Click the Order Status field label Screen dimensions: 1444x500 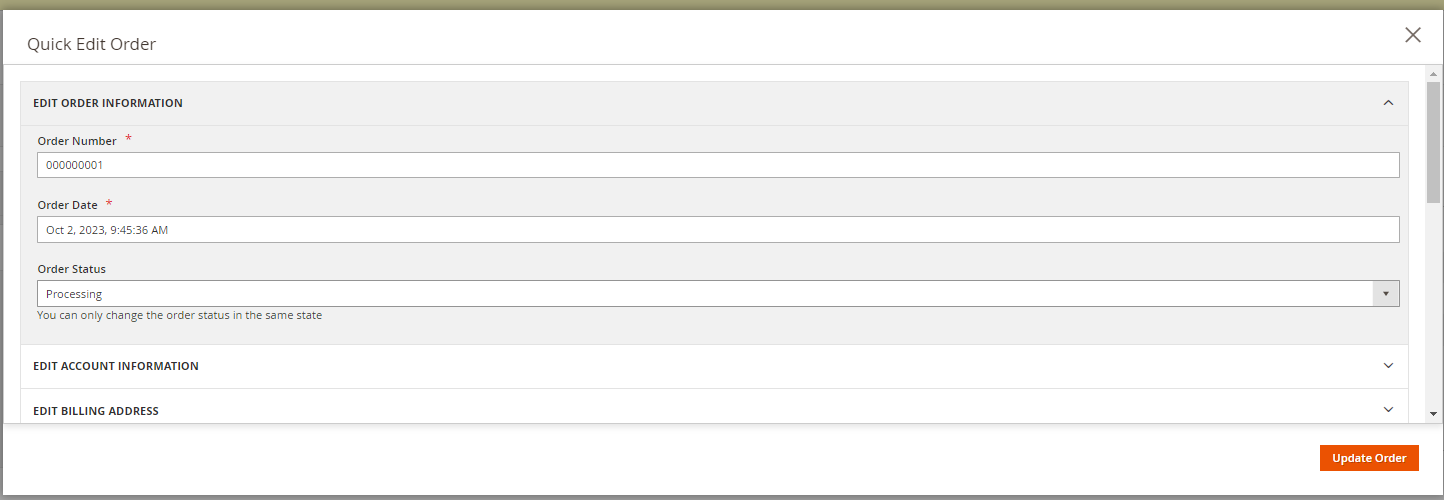(71, 269)
